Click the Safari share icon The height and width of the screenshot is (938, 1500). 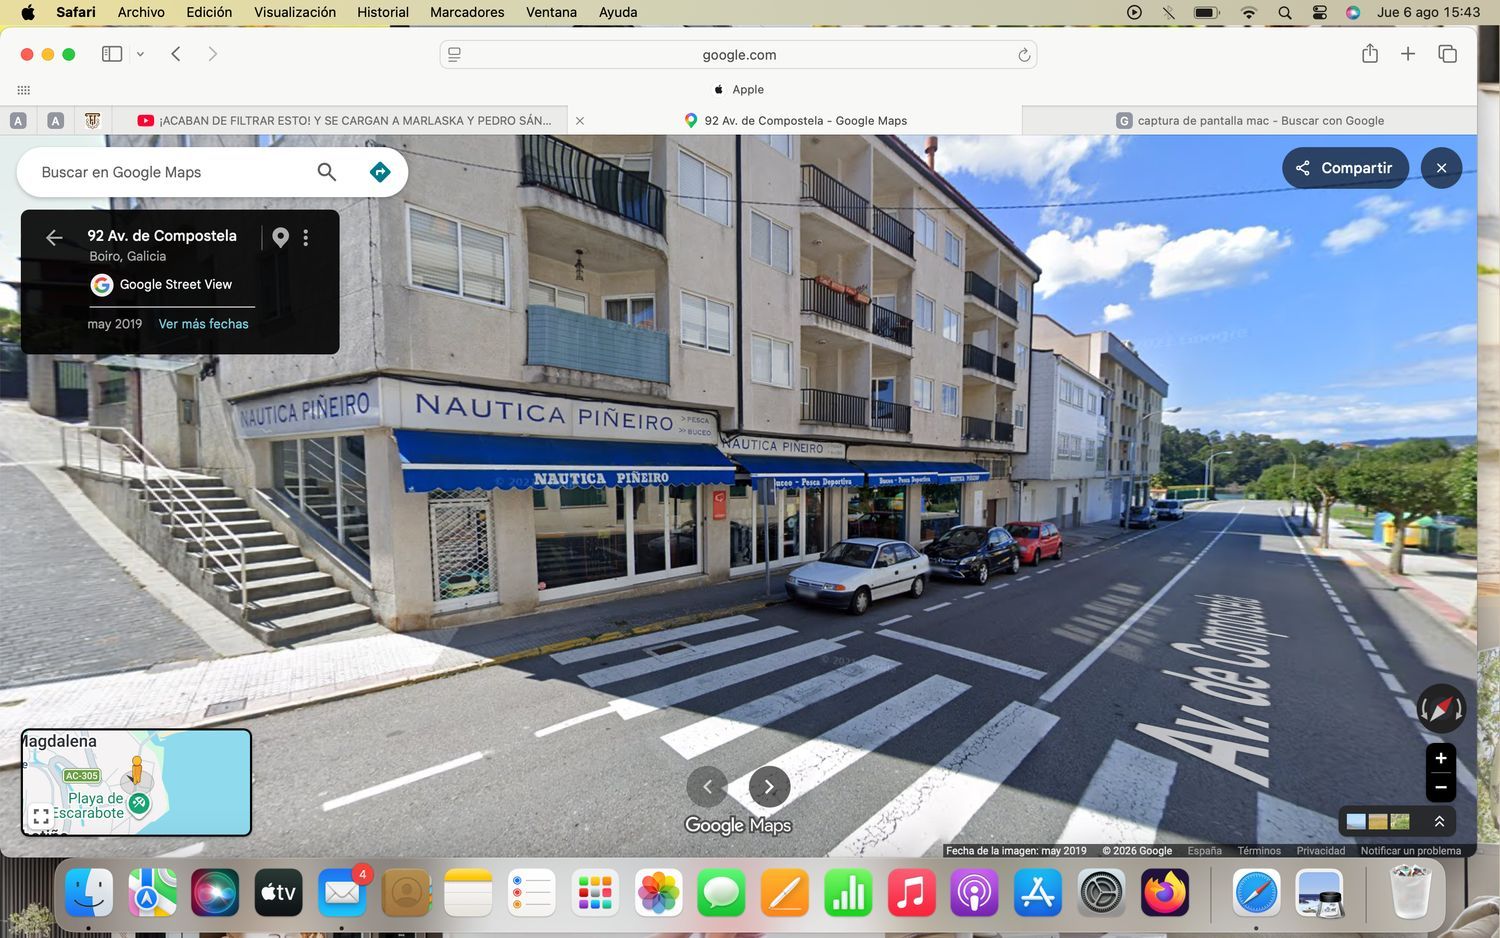coord(1370,54)
